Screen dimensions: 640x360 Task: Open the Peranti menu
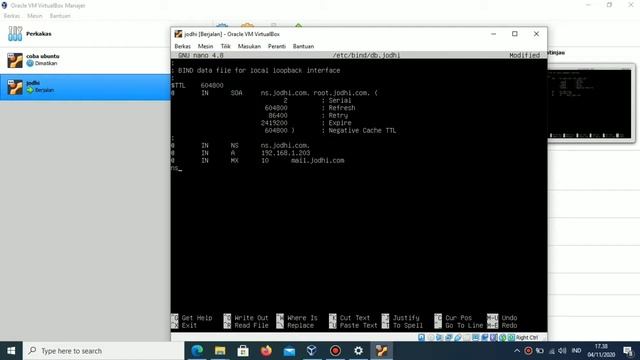(x=277, y=46)
